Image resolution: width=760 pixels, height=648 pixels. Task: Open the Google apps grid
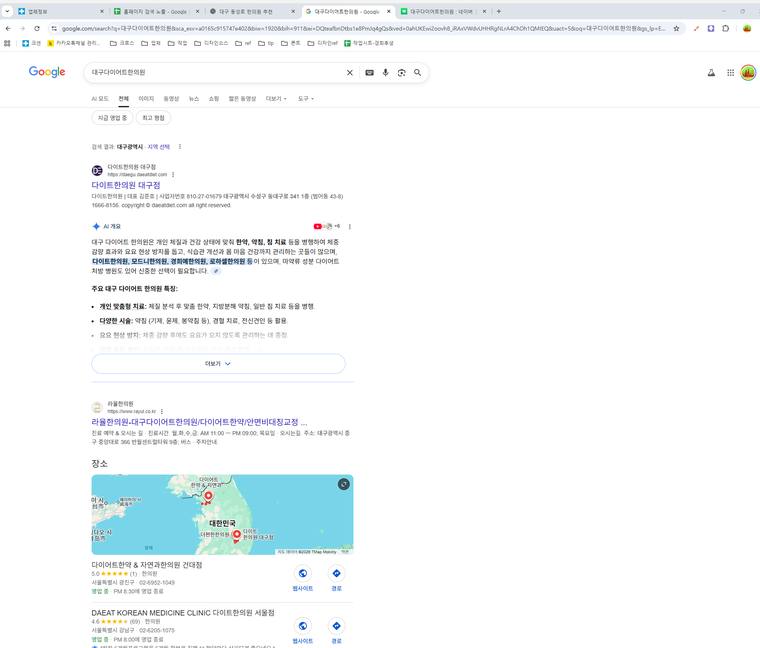[x=730, y=73]
